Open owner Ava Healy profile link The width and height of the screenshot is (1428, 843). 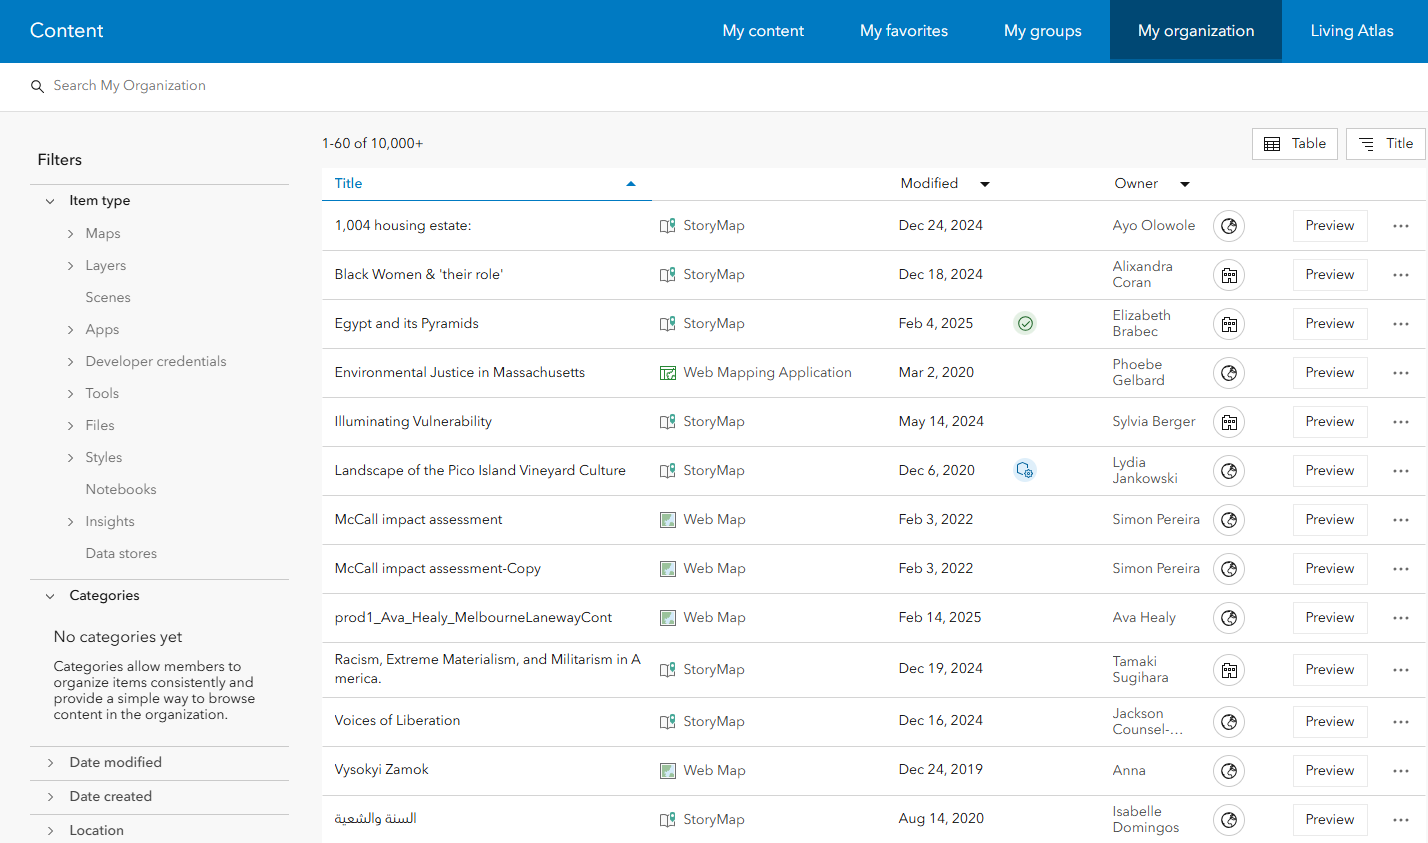coord(1144,618)
